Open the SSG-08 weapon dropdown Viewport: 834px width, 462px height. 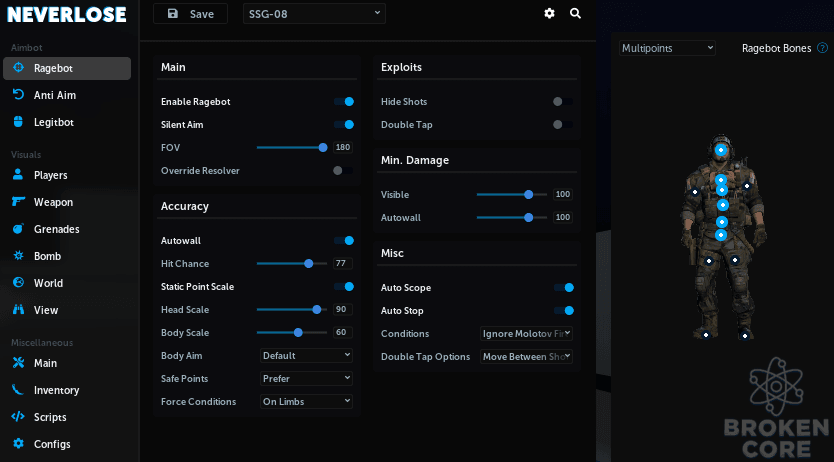314,14
